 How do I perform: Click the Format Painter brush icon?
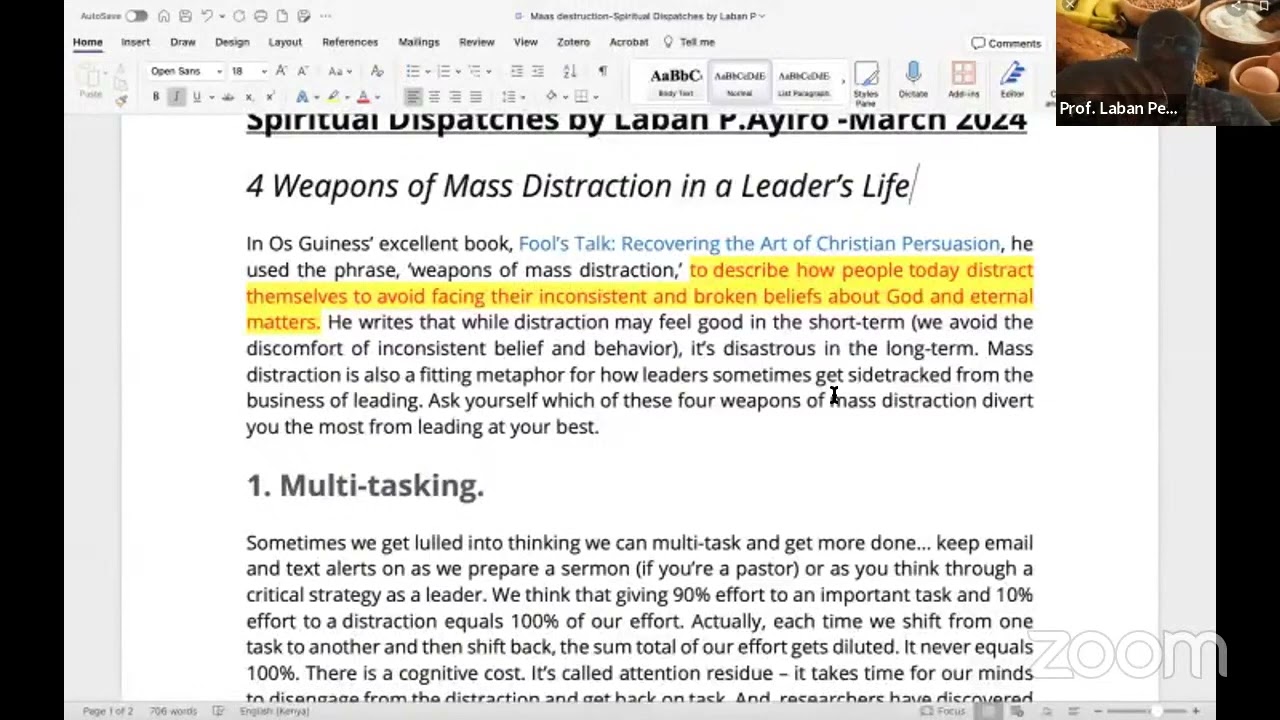pos(121,99)
